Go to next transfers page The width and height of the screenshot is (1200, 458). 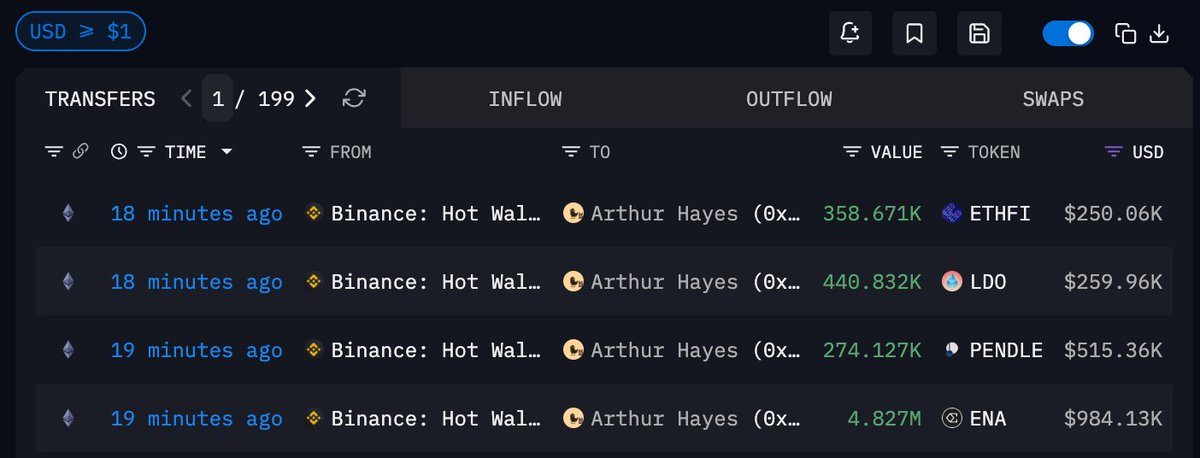click(x=310, y=98)
